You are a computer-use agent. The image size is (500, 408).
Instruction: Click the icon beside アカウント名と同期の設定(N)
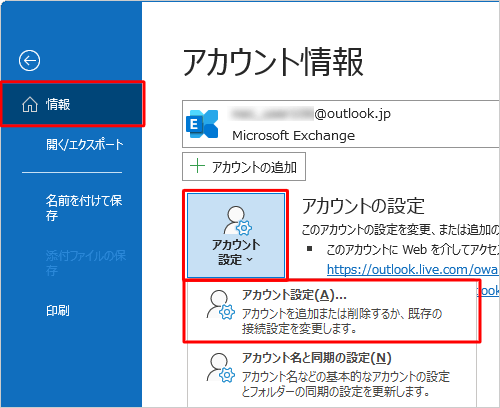[x=220, y=368]
